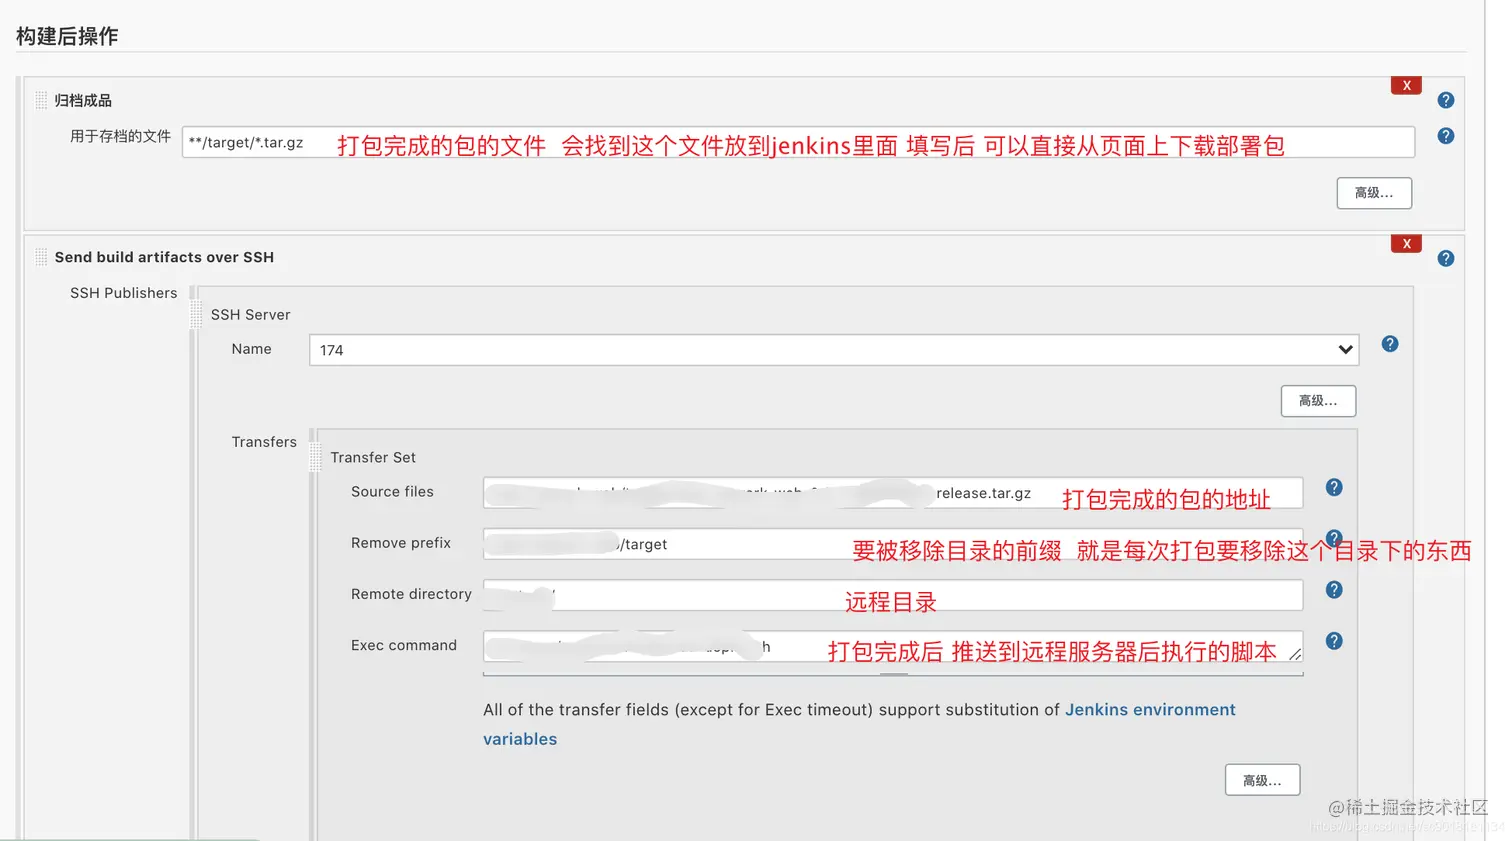The width and height of the screenshot is (1512, 841).
Task: Open help for Source files field
Action: [x=1333, y=487]
